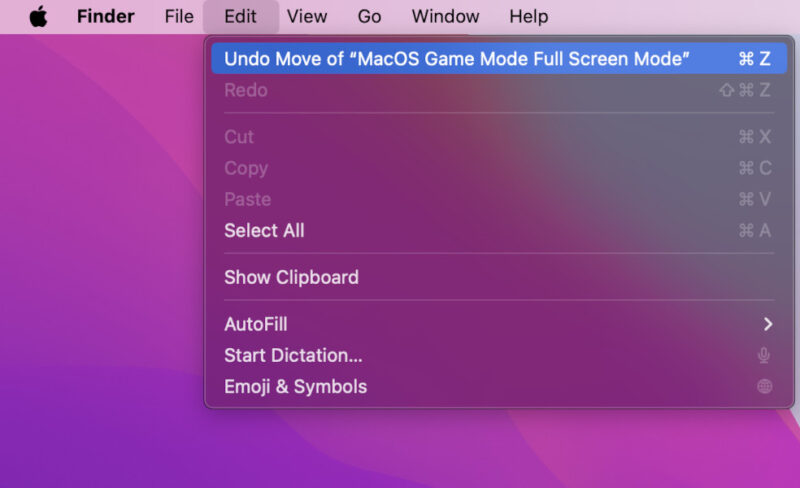Open the Apple menu
Viewport: 800px width, 488px height.
tap(38, 16)
